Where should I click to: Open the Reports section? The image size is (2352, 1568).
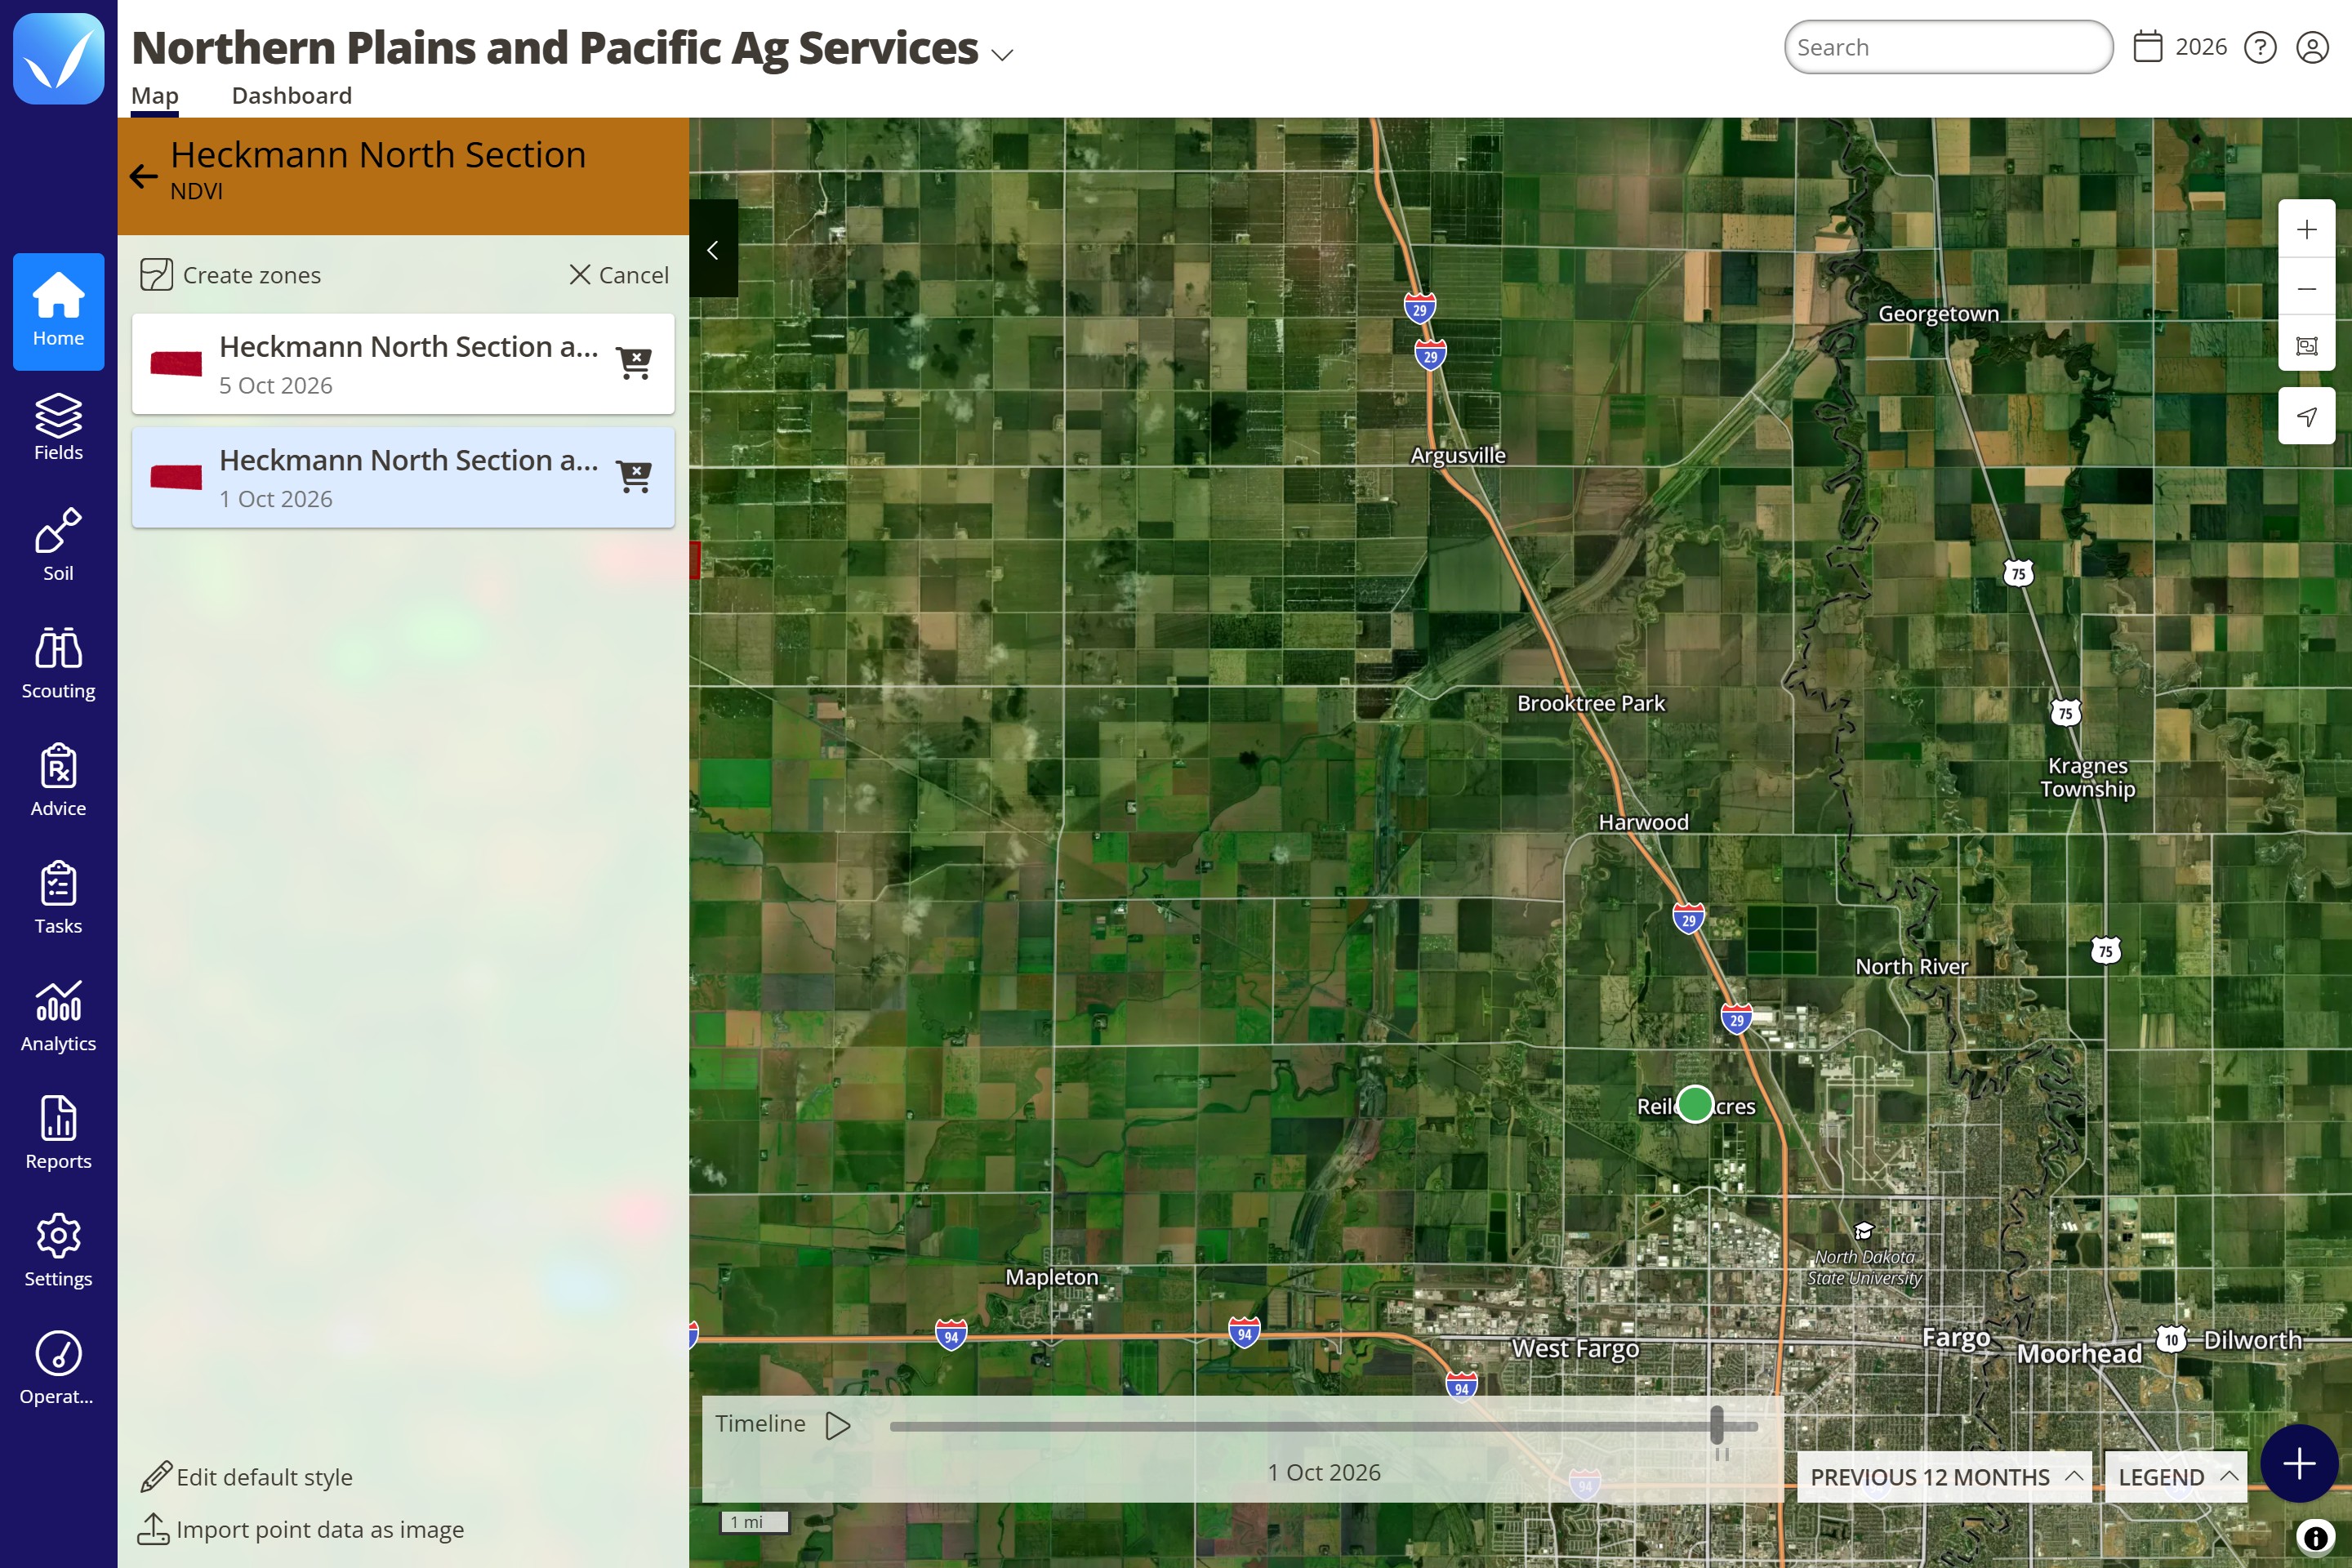(58, 1133)
